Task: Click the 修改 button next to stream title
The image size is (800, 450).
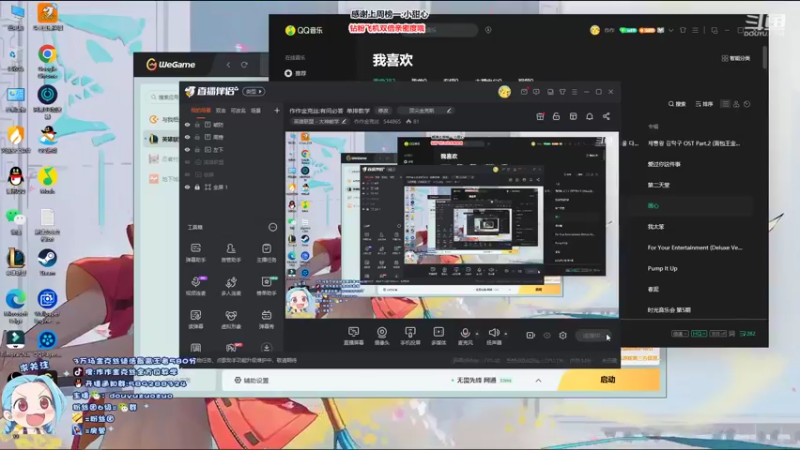Action: (x=383, y=111)
